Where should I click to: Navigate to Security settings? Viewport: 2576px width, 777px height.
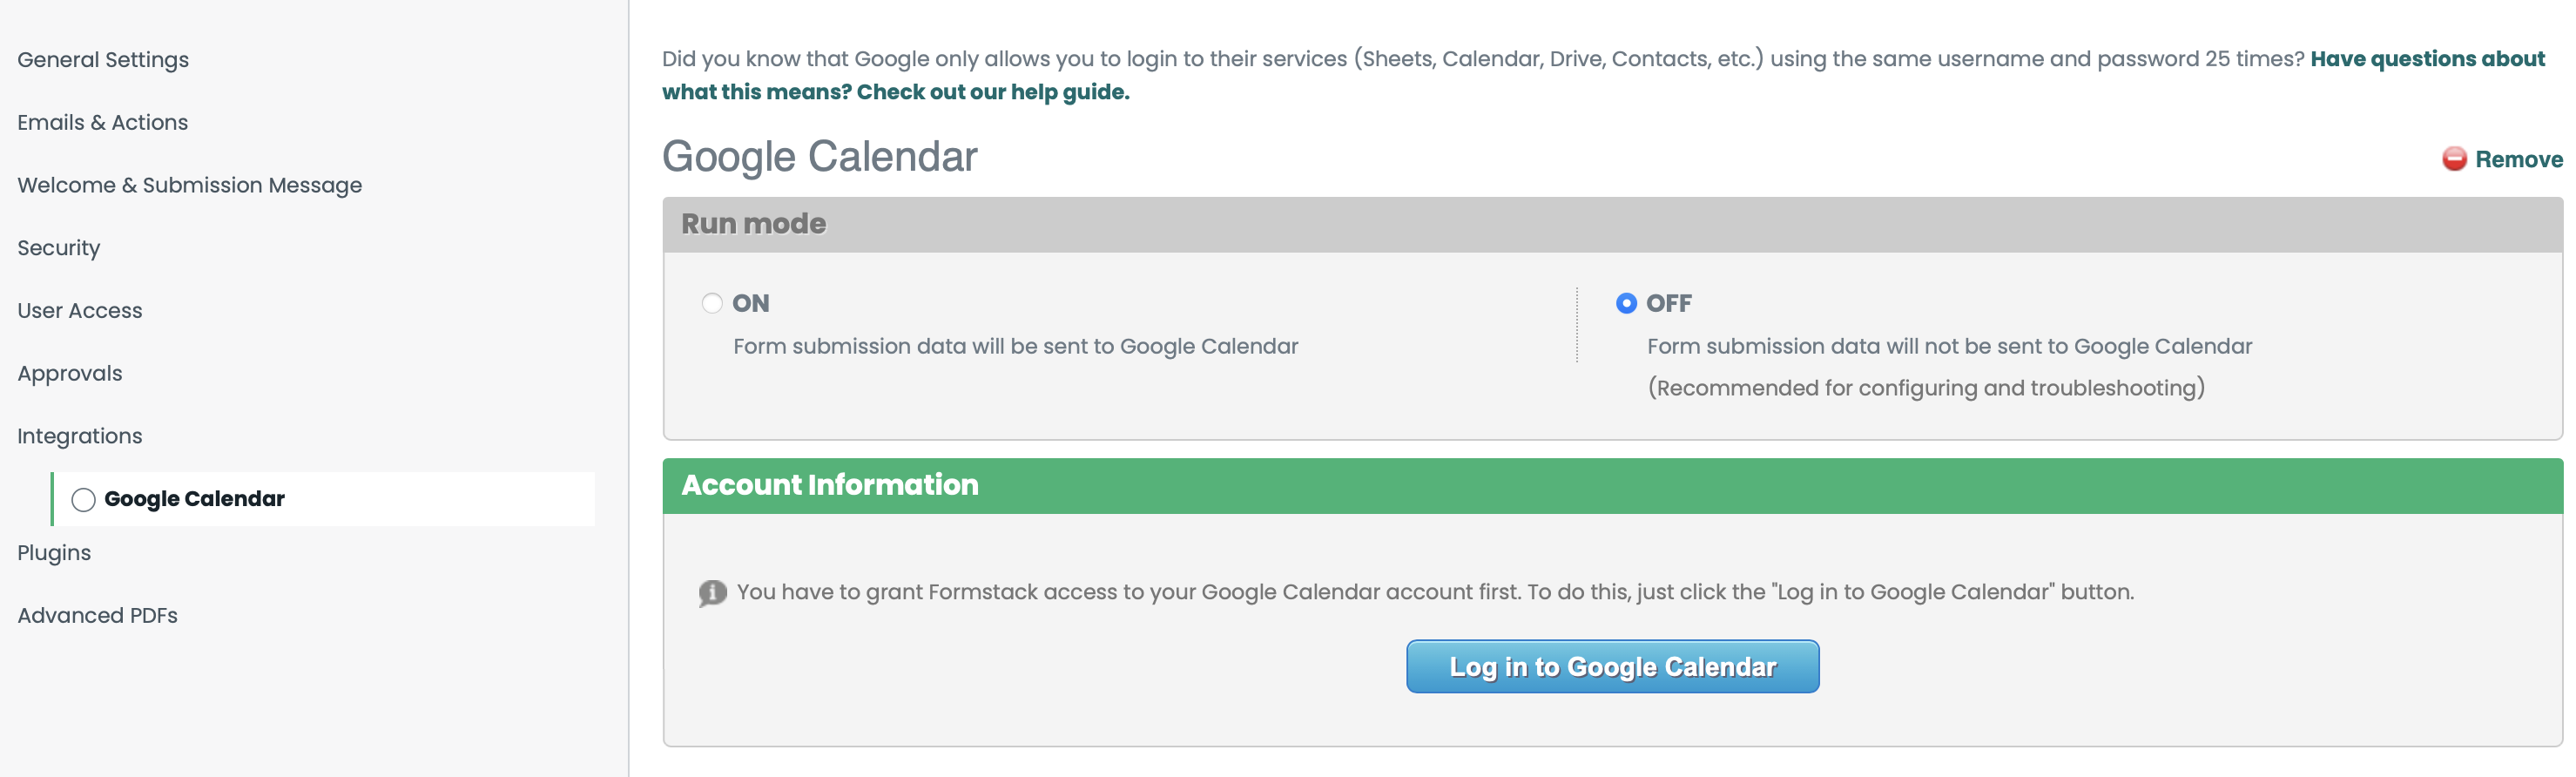pos(58,248)
